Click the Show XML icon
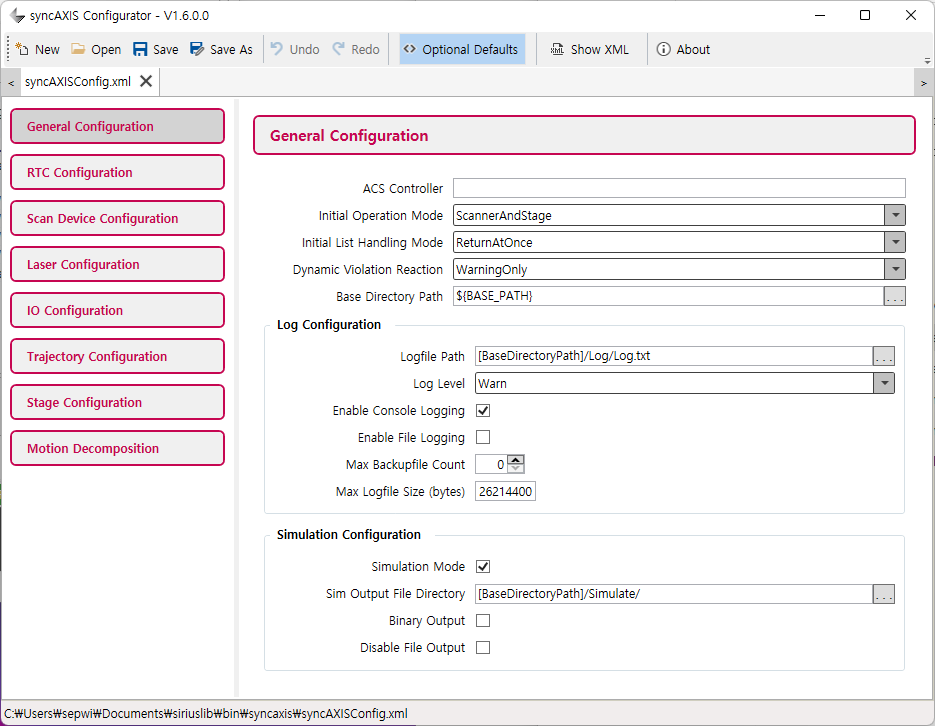935x726 pixels. tap(557, 49)
